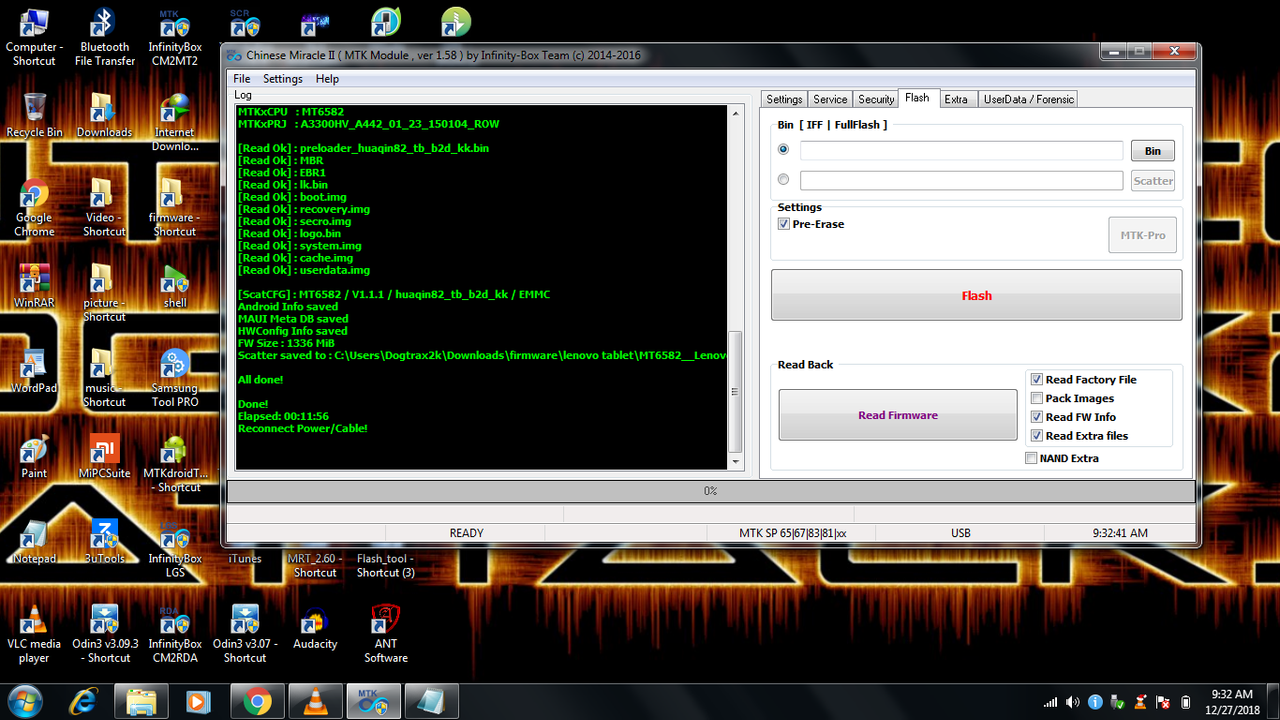Open 3uTools from the desktop
The width and height of the screenshot is (1280, 720).
point(104,535)
